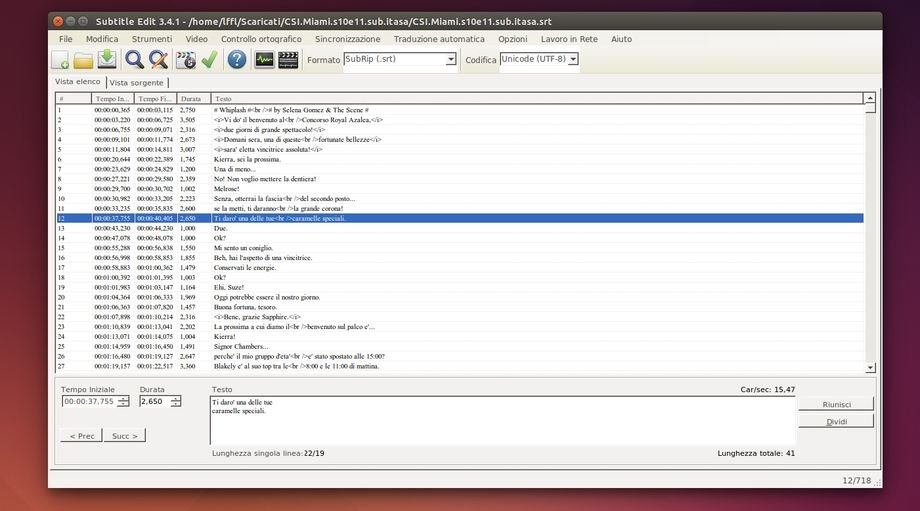Click the New subtitle file icon

coord(60,60)
